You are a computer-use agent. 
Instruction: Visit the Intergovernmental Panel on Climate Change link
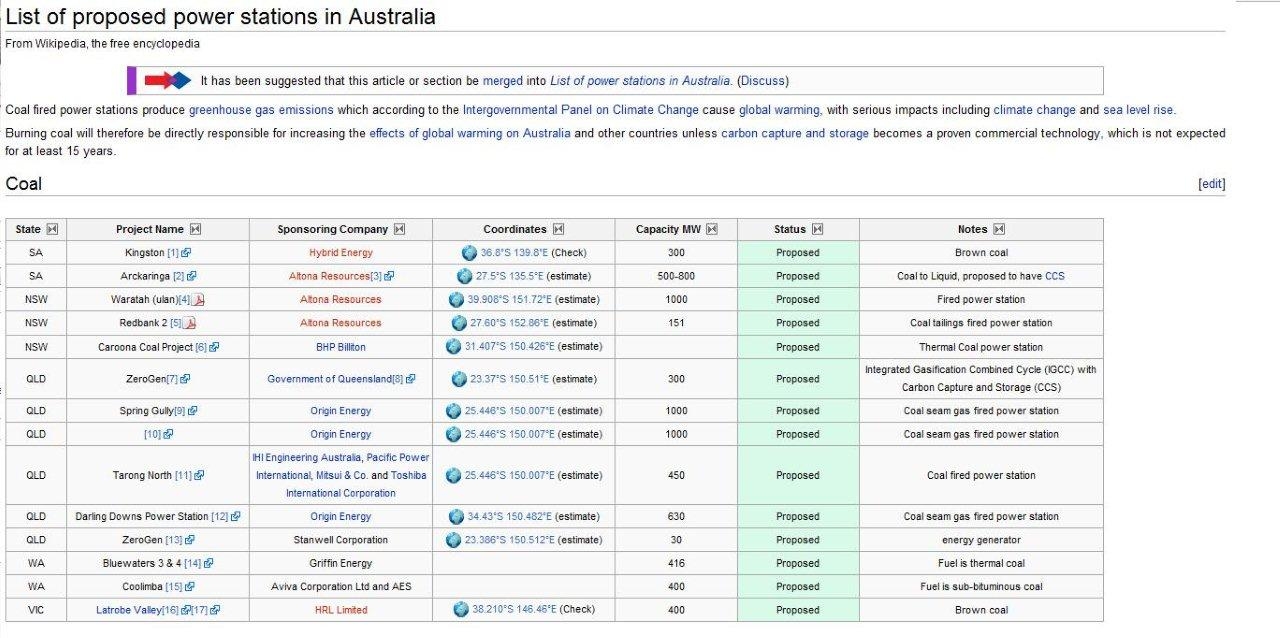pos(581,110)
